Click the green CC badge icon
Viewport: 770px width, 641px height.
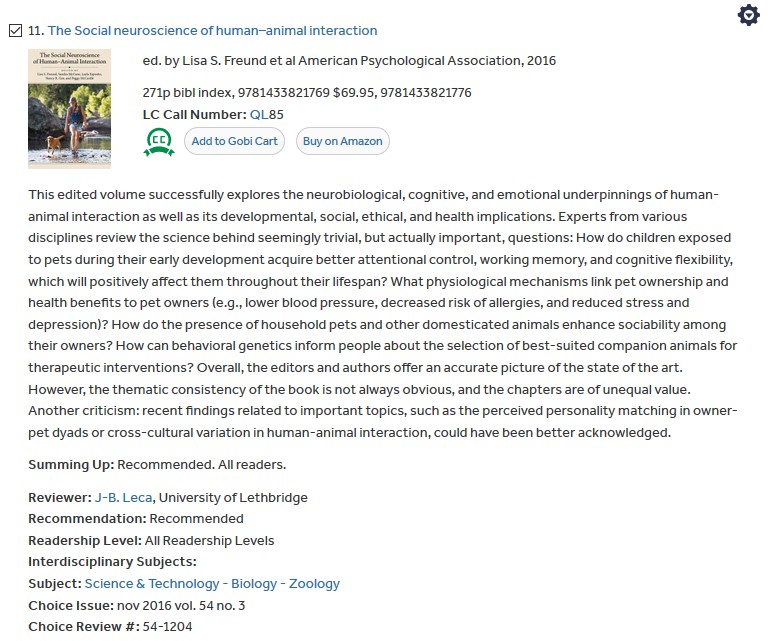[159, 141]
